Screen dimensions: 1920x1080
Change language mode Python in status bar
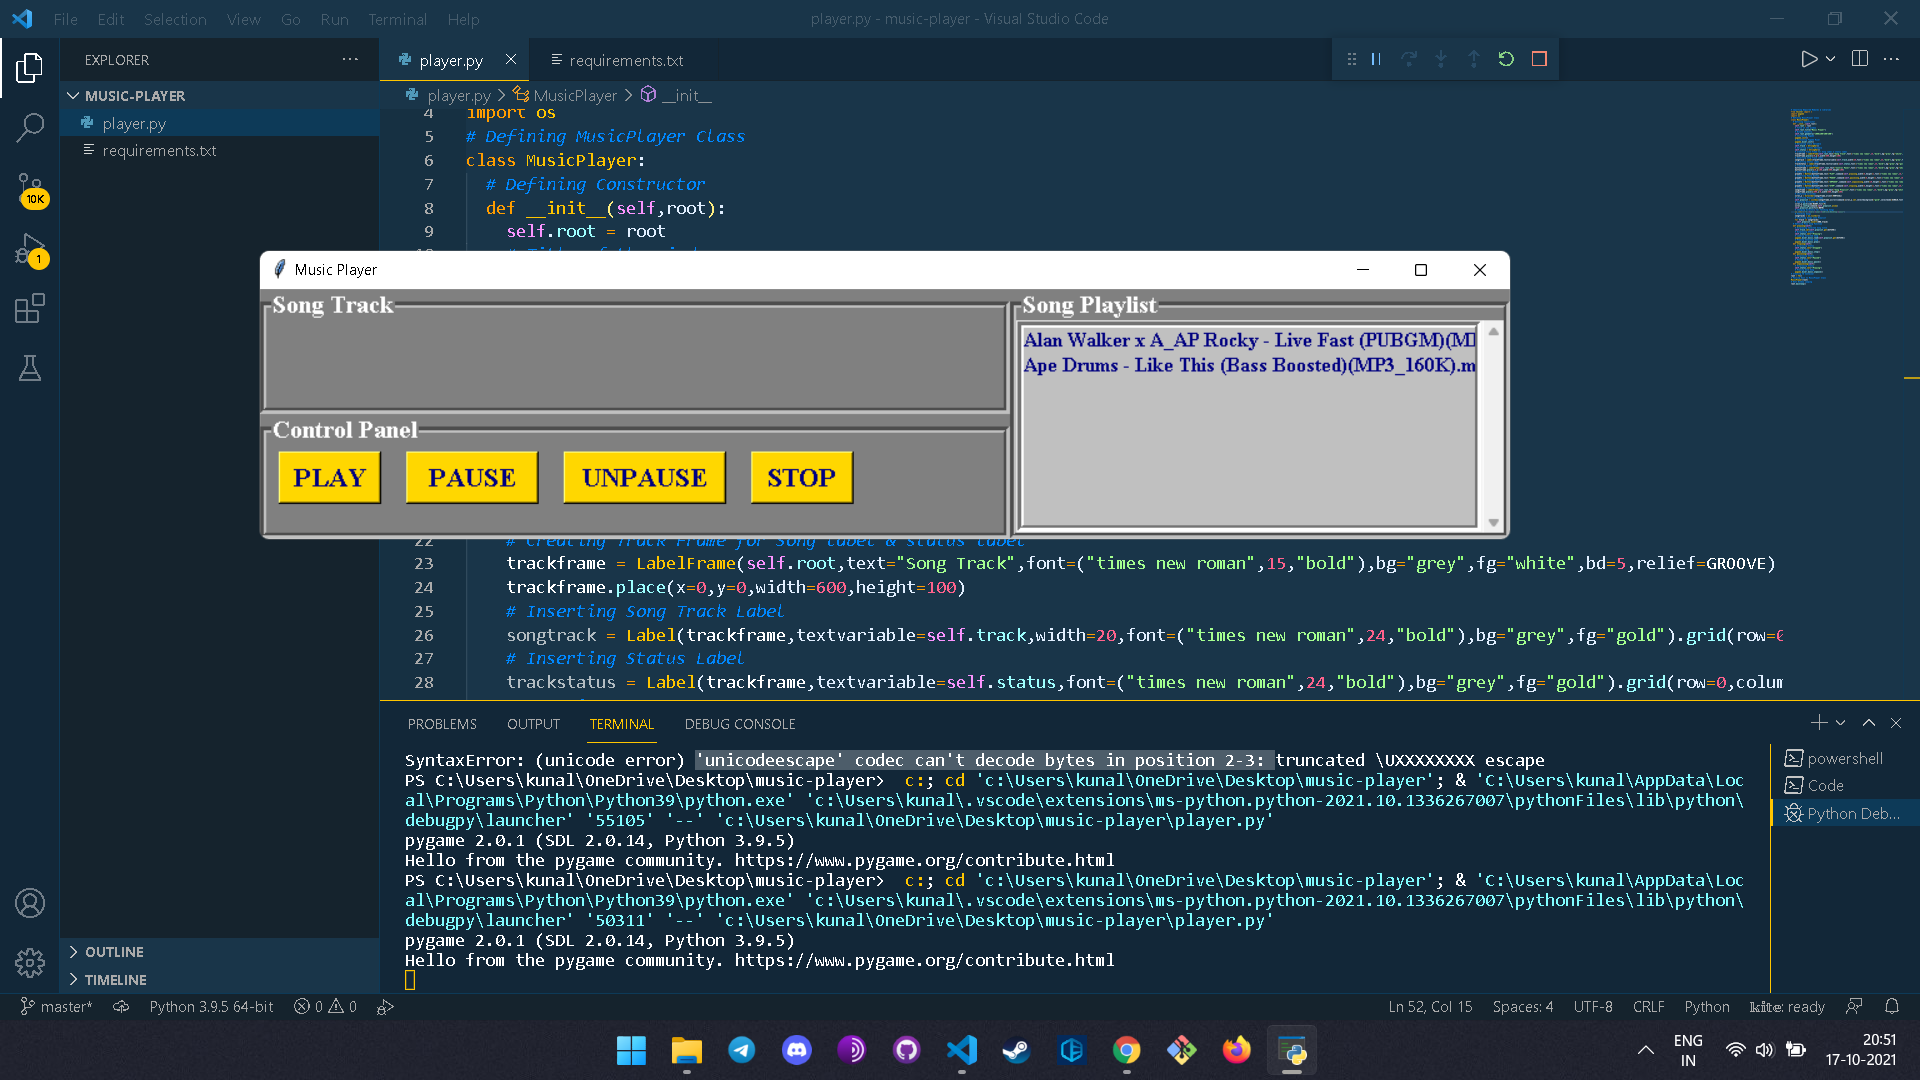click(x=1706, y=1006)
